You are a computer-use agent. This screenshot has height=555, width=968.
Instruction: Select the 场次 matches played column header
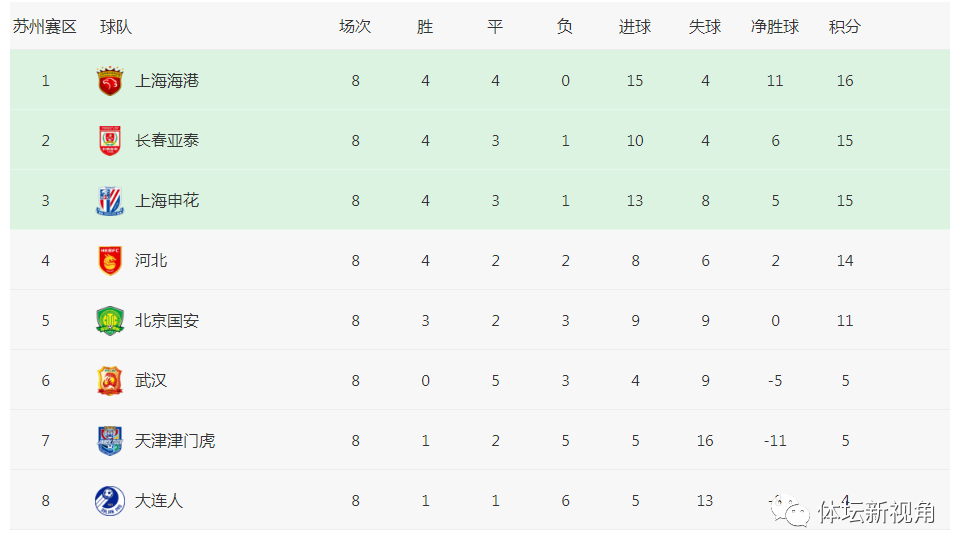pos(355,27)
